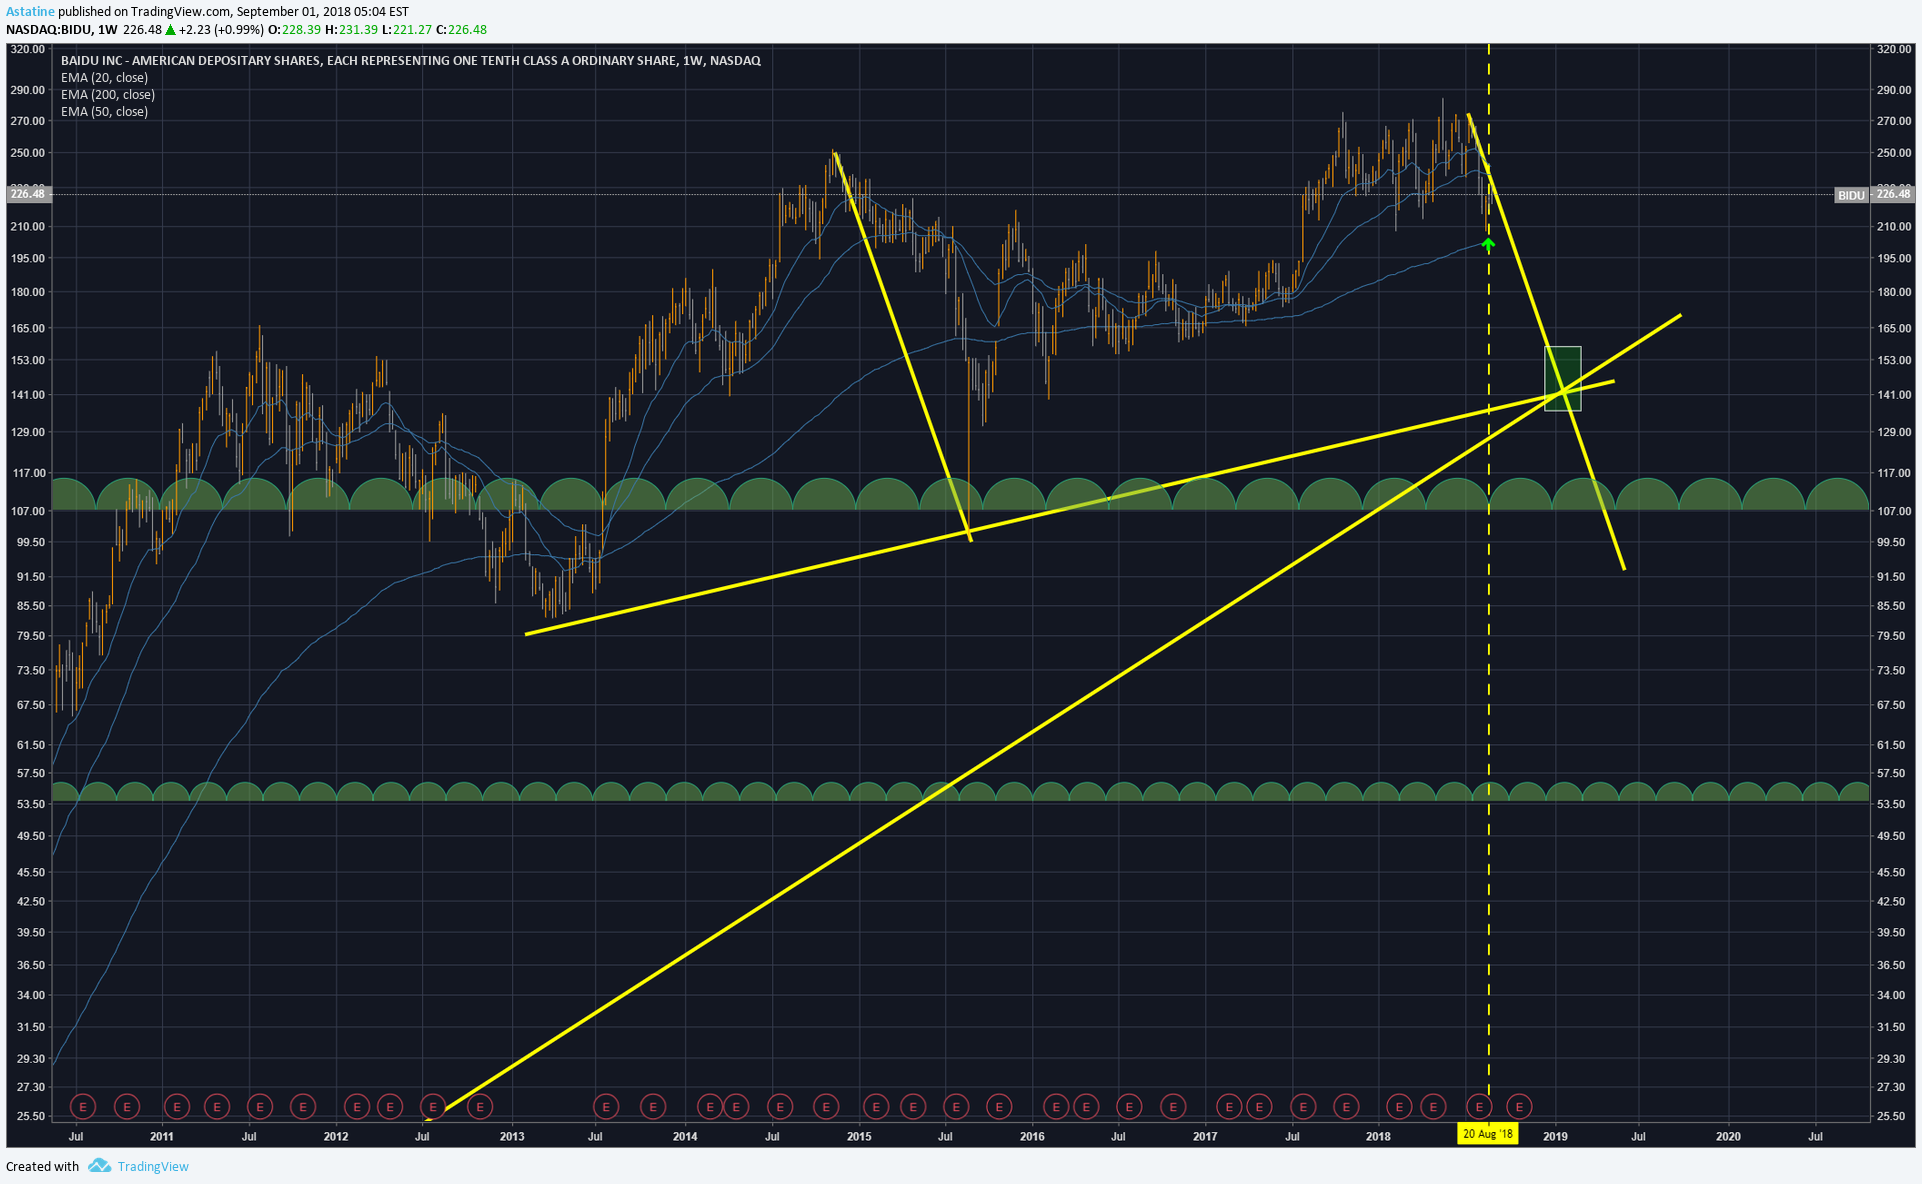Open author Astatine's profile link
This screenshot has width=1922, height=1184.
pos(30,12)
